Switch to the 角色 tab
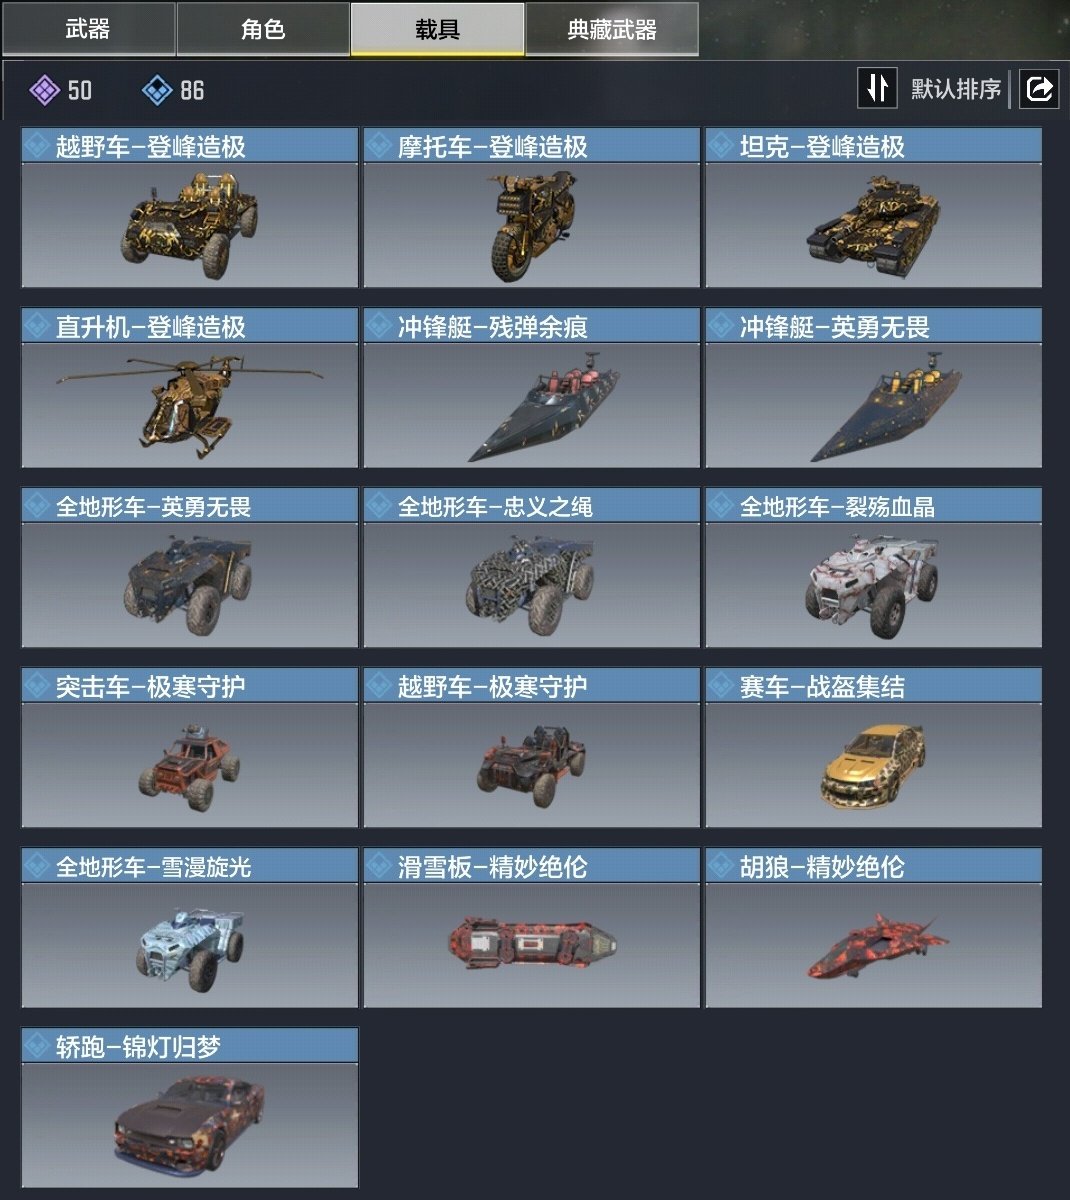Viewport: 1070px width, 1200px height. [x=263, y=29]
